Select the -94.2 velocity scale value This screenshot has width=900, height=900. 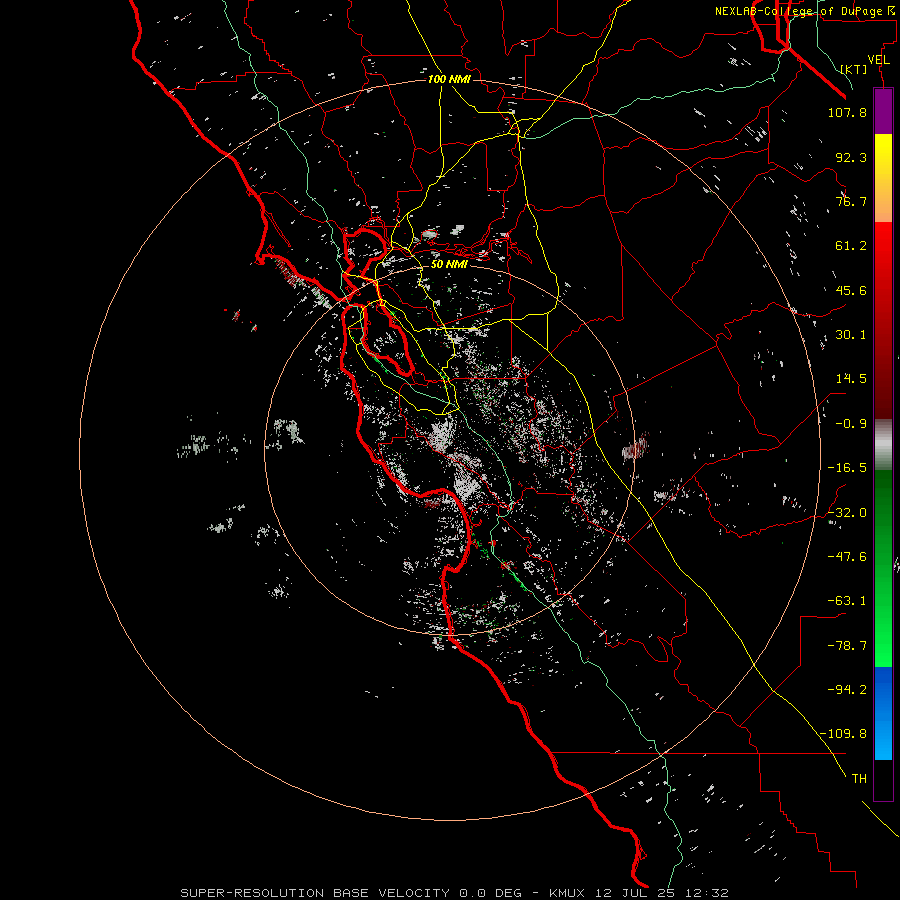point(847,690)
